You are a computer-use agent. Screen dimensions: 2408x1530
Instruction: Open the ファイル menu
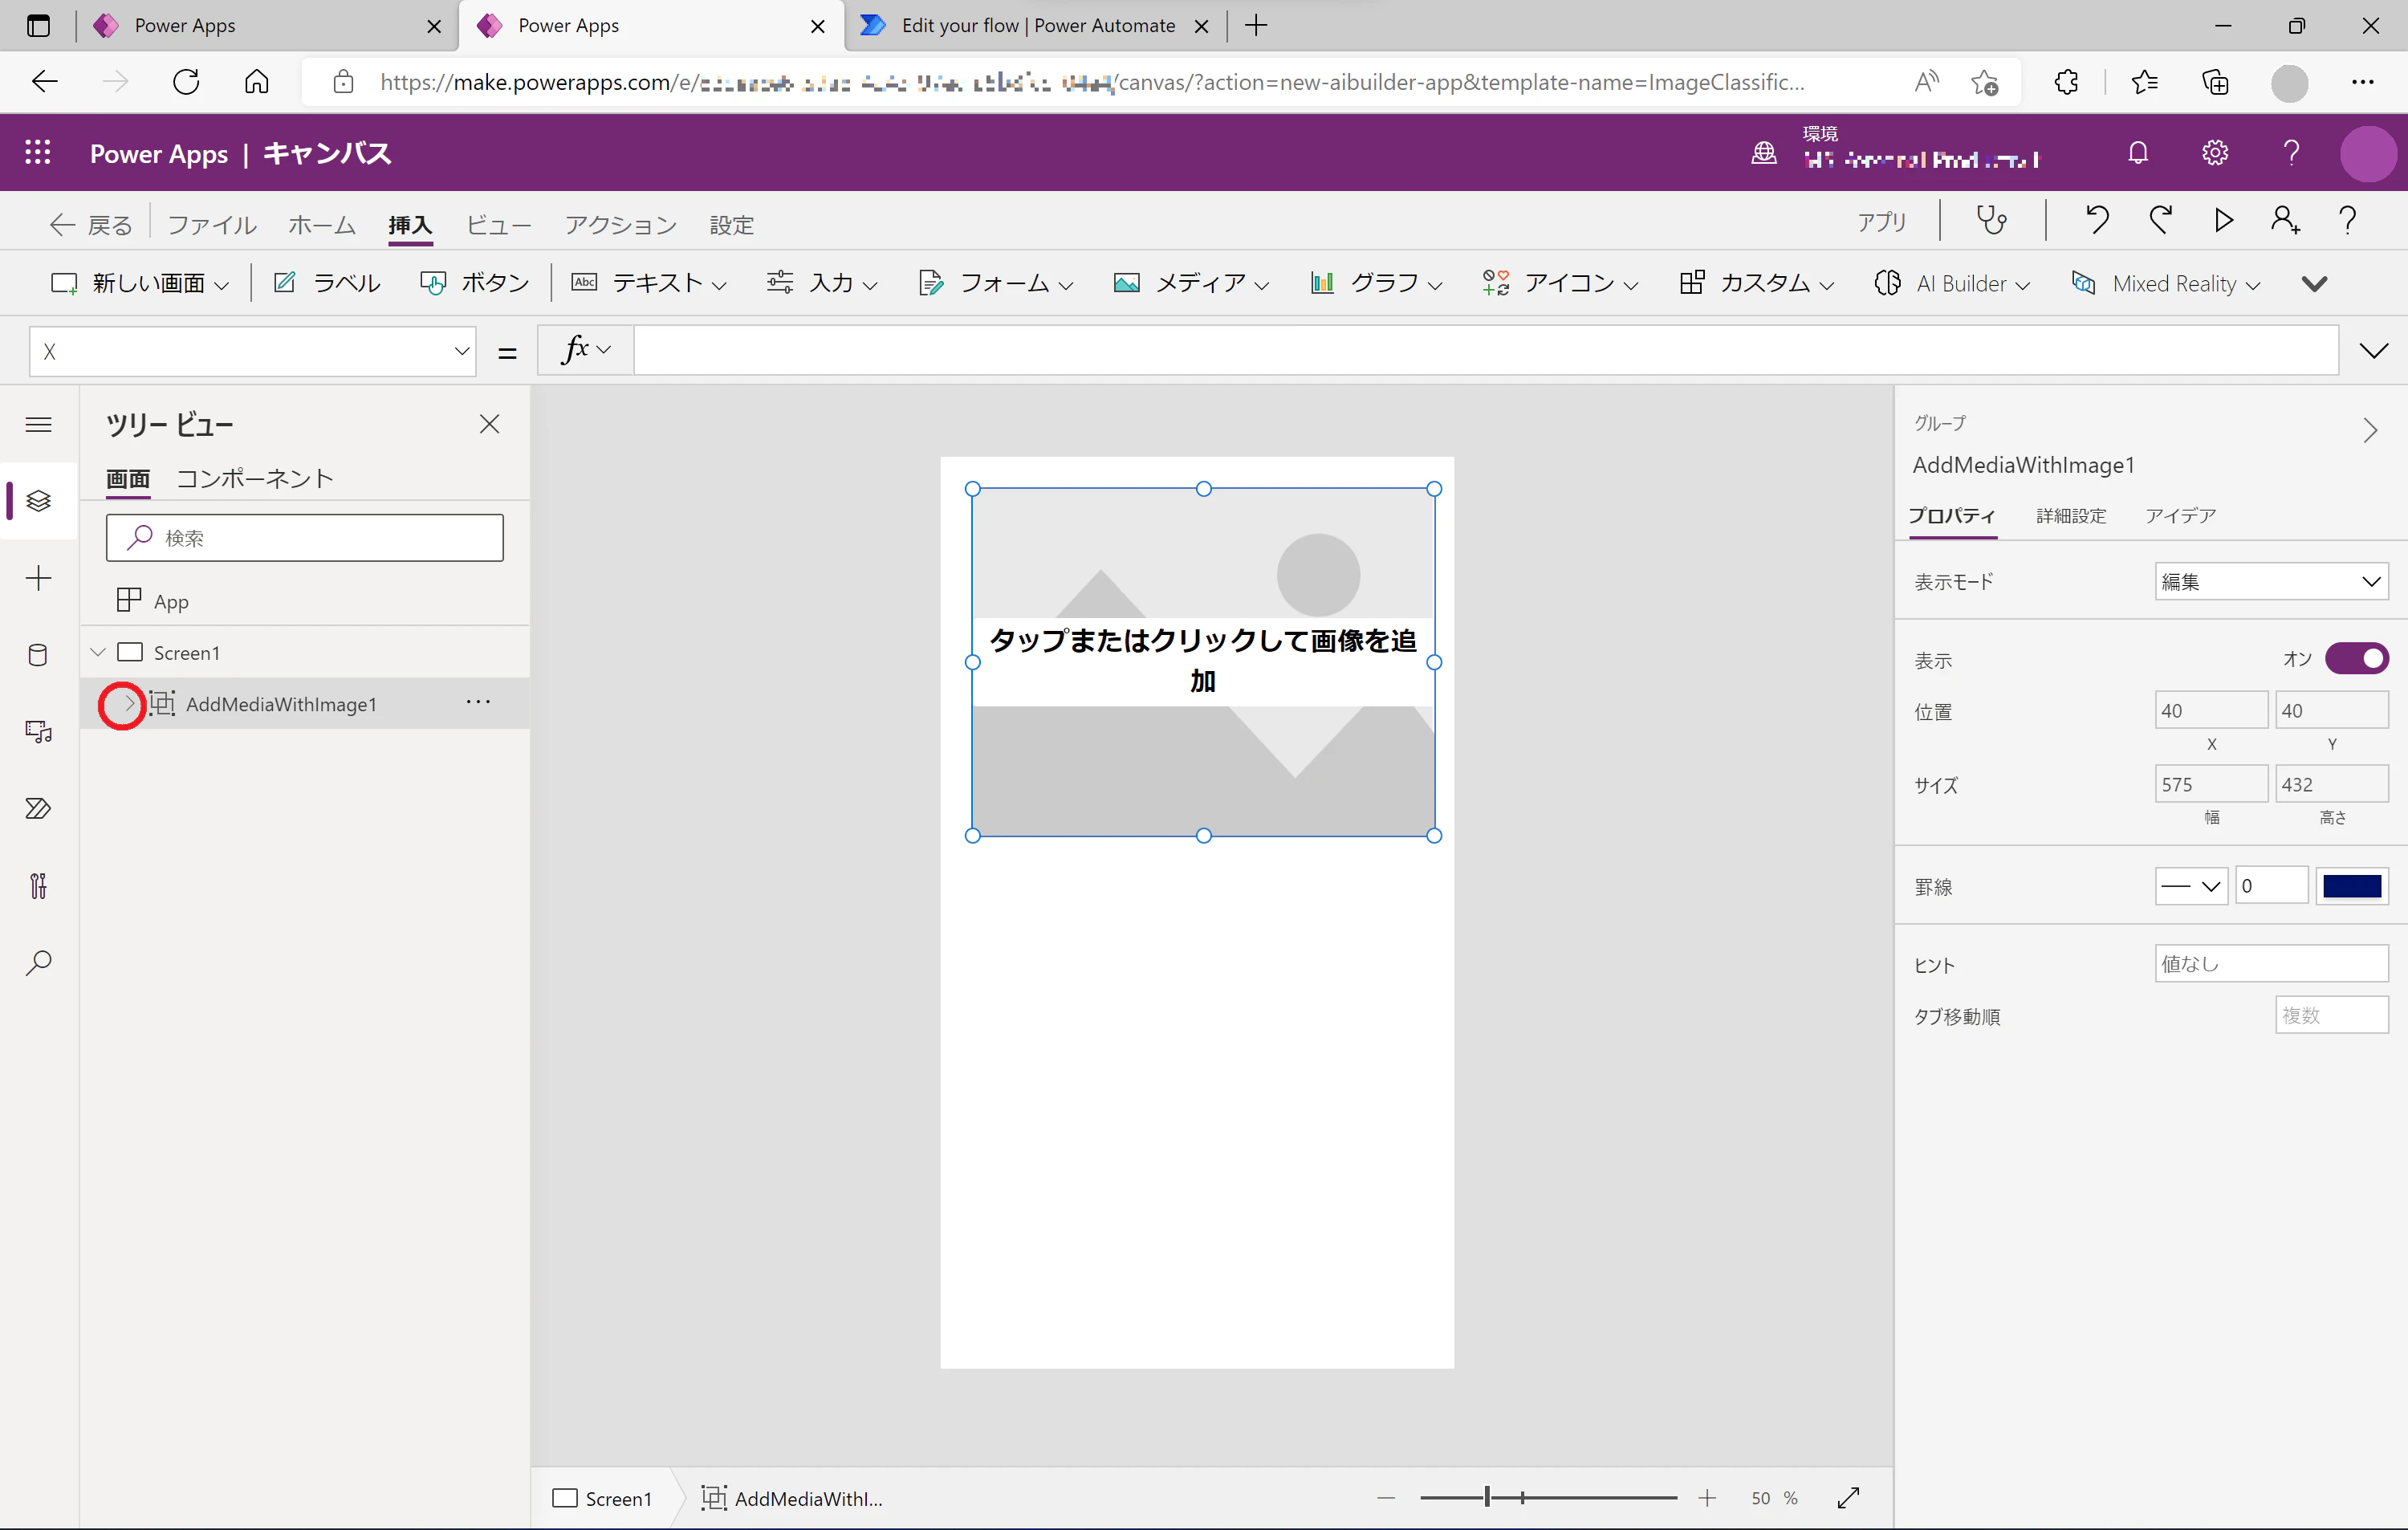(x=212, y=225)
